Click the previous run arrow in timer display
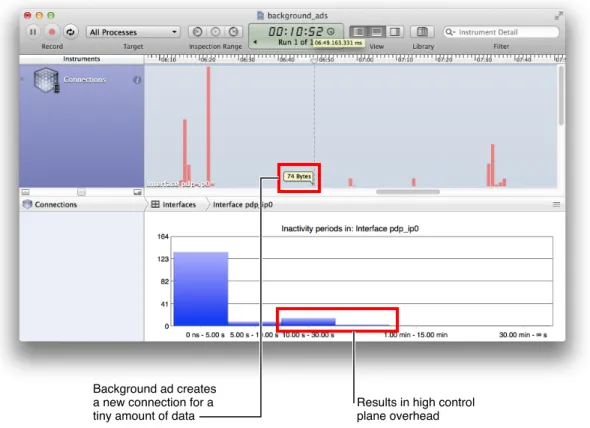Screen dimensions: 590x428 click(x=255, y=42)
